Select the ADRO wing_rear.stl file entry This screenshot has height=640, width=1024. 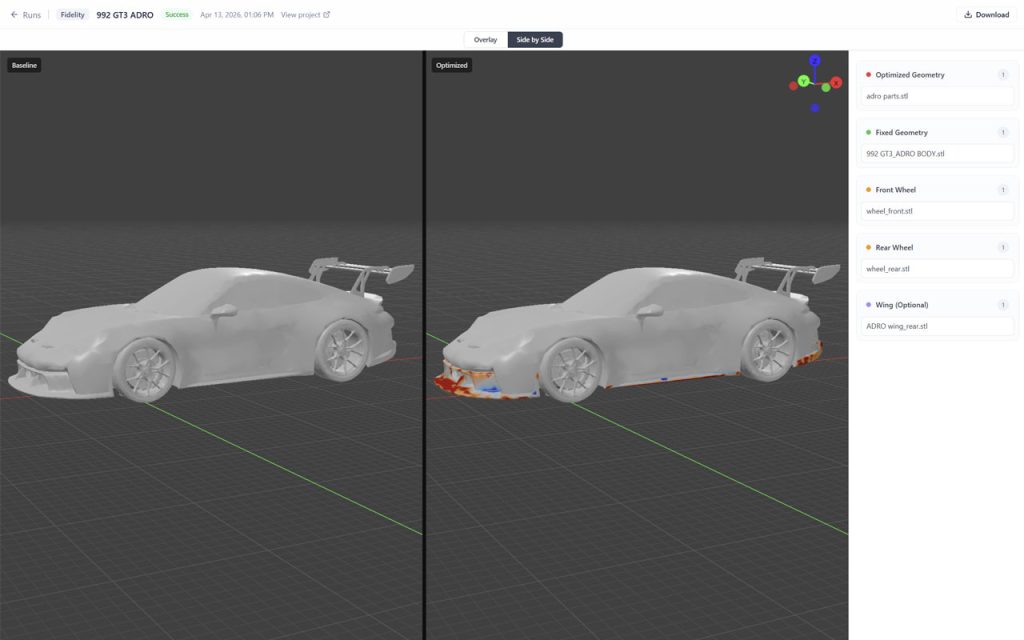pos(937,326)
